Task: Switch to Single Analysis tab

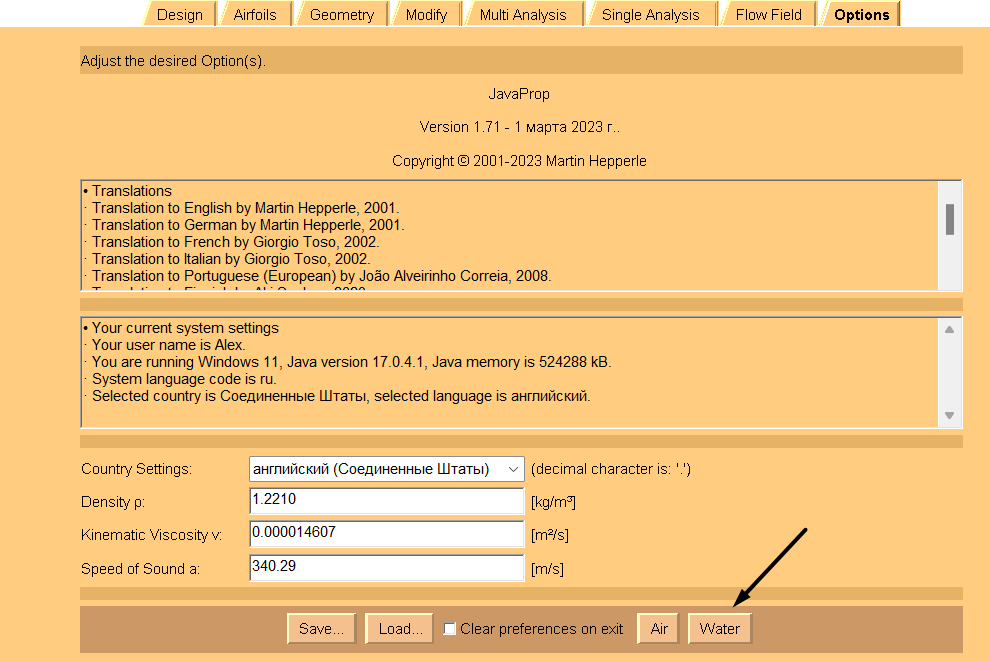Action: coord(651,15)
